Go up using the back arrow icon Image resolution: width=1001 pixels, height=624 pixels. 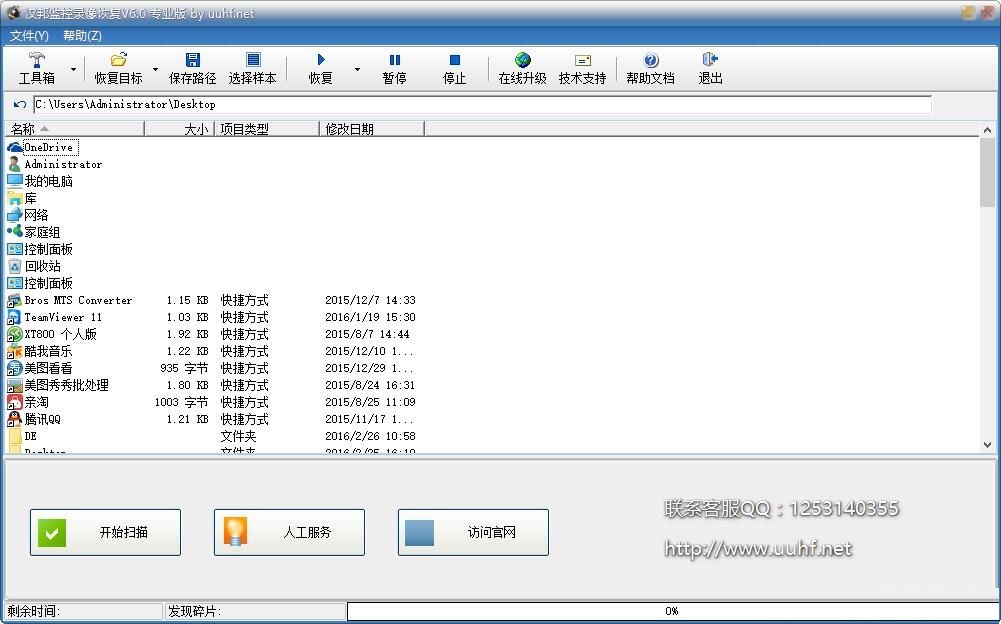20,104
